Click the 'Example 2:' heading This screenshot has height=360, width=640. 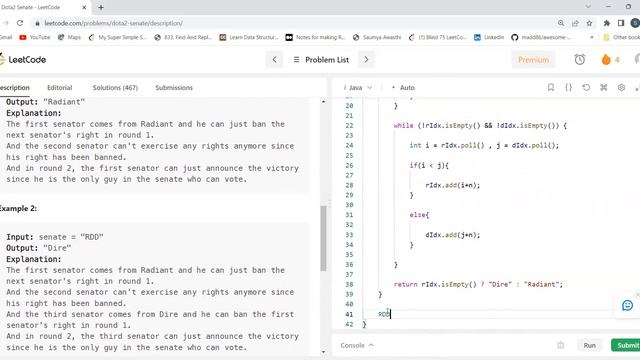click(x=18, y=209)
